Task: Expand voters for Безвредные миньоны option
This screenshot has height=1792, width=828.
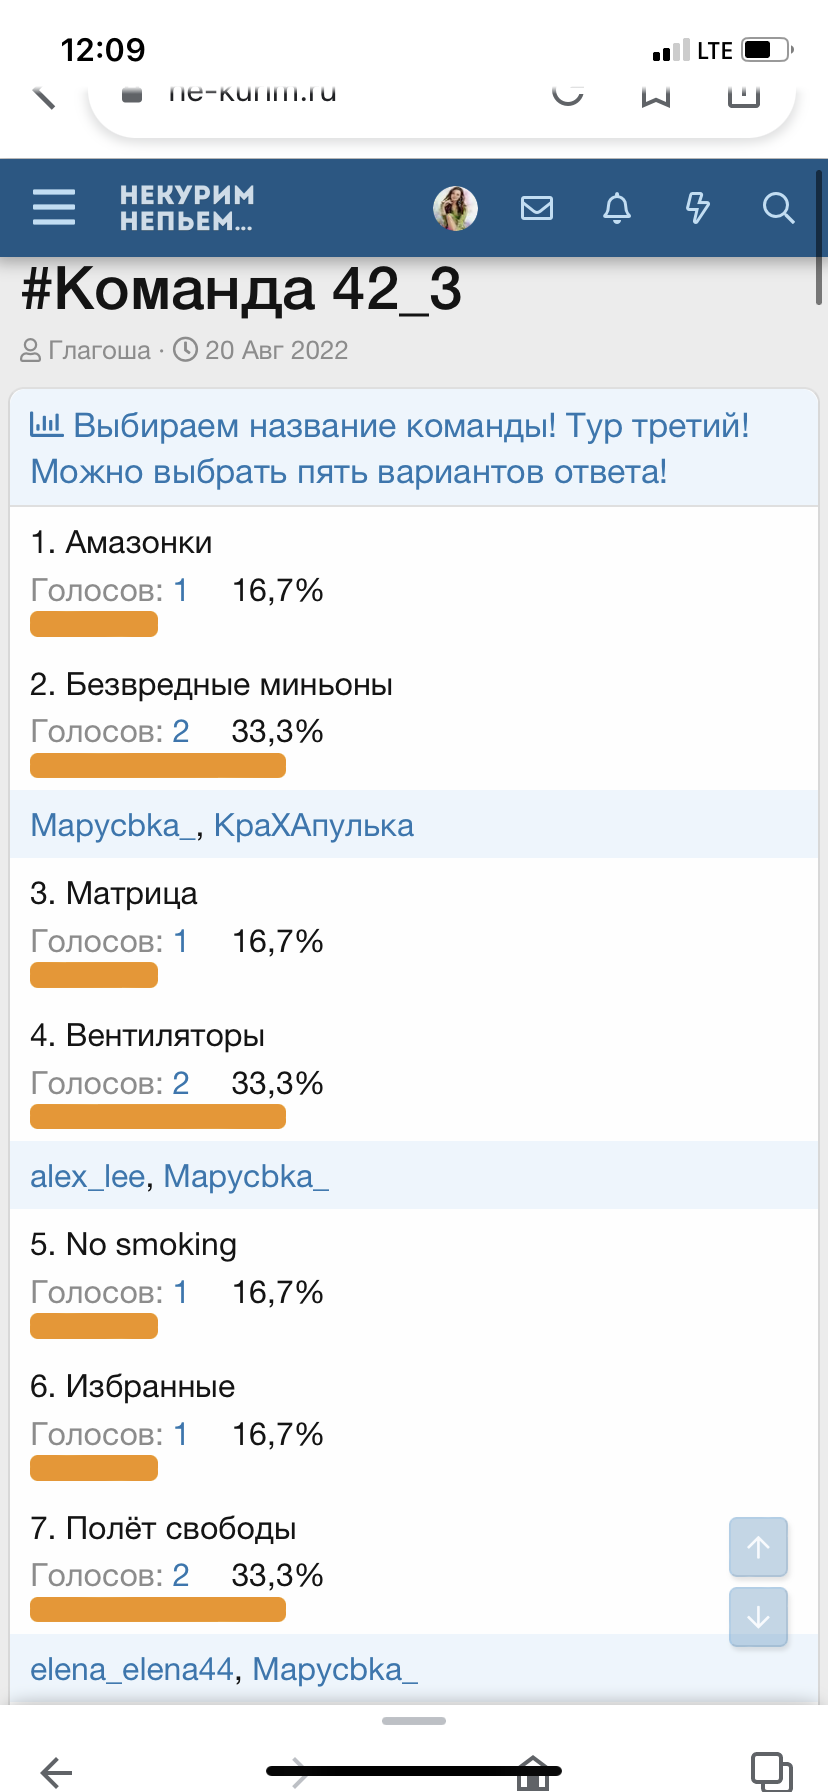Action: [180, 731]
